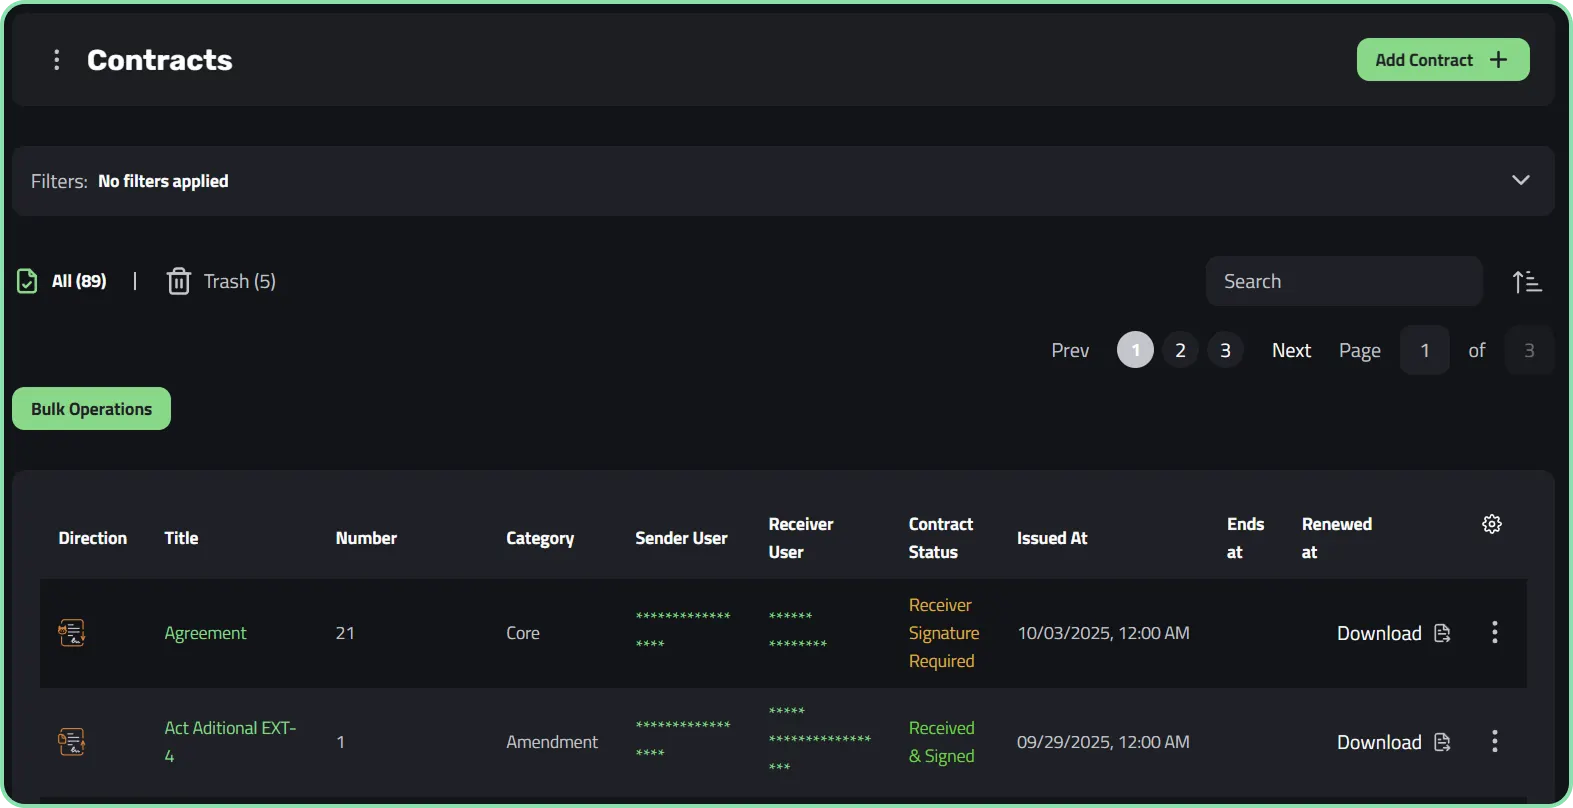Focus the Search input field
This screenshot has width=1573, height=808.
(1344, 281)
